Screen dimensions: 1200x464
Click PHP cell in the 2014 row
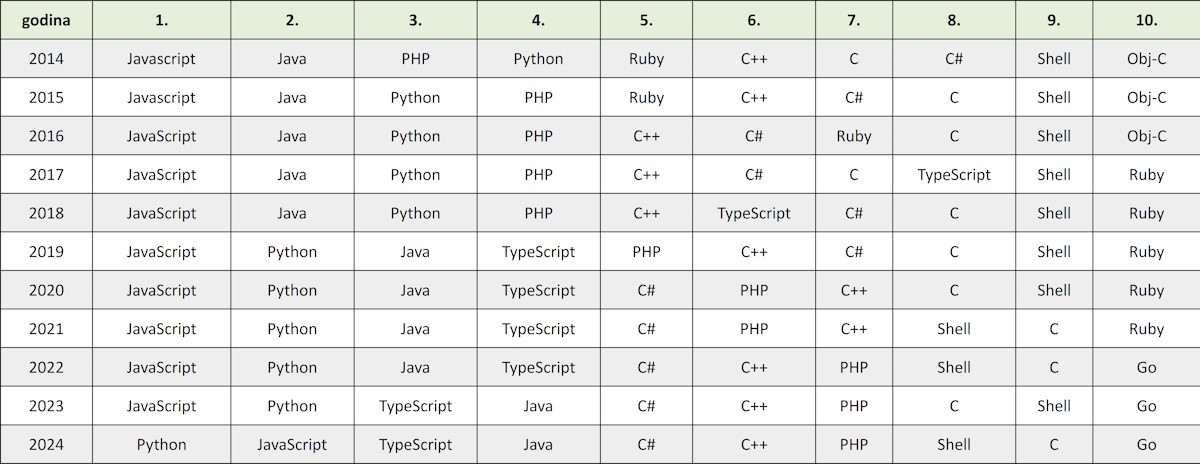[x=415, y=59]
